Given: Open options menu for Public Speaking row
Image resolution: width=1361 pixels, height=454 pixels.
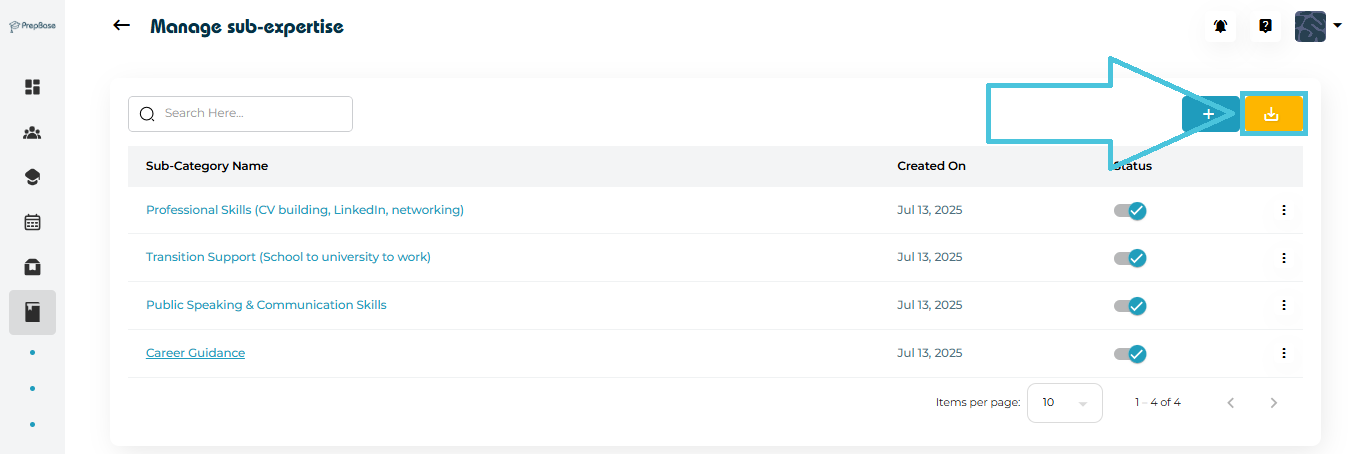Looking at the screenshot, I should (1284, 305).
